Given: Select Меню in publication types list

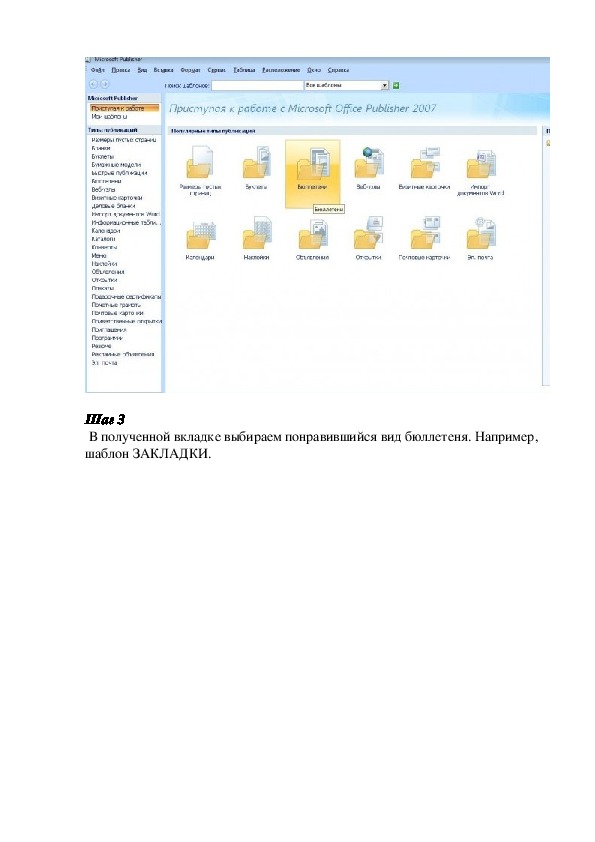Looking at the screenshot, I should (99, 256).
